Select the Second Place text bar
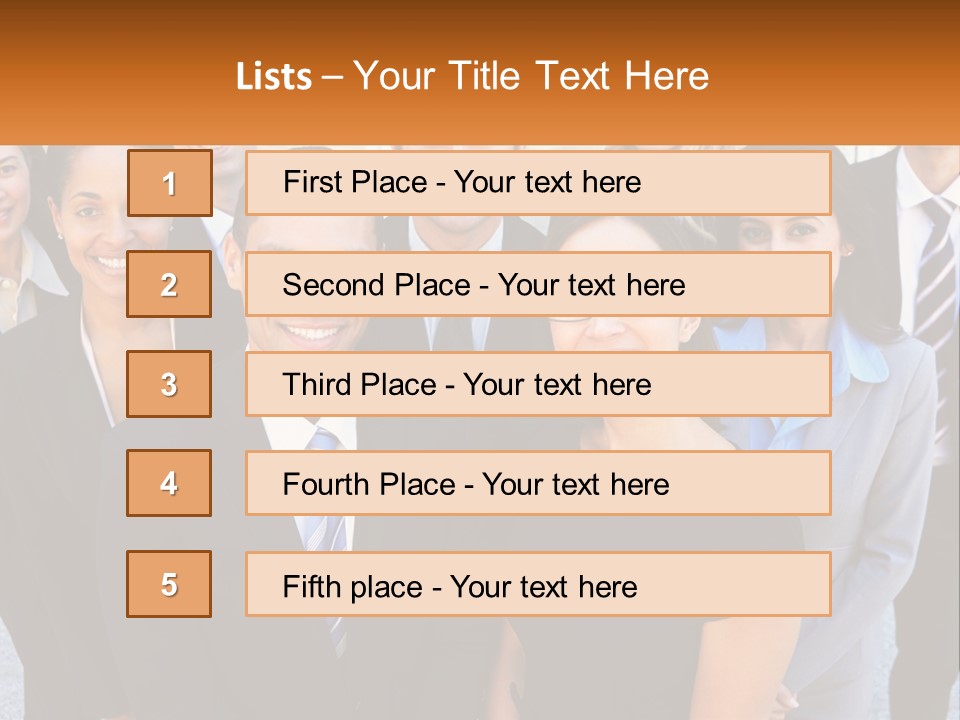This screenshot has height=720, width=960. point(538,284)
